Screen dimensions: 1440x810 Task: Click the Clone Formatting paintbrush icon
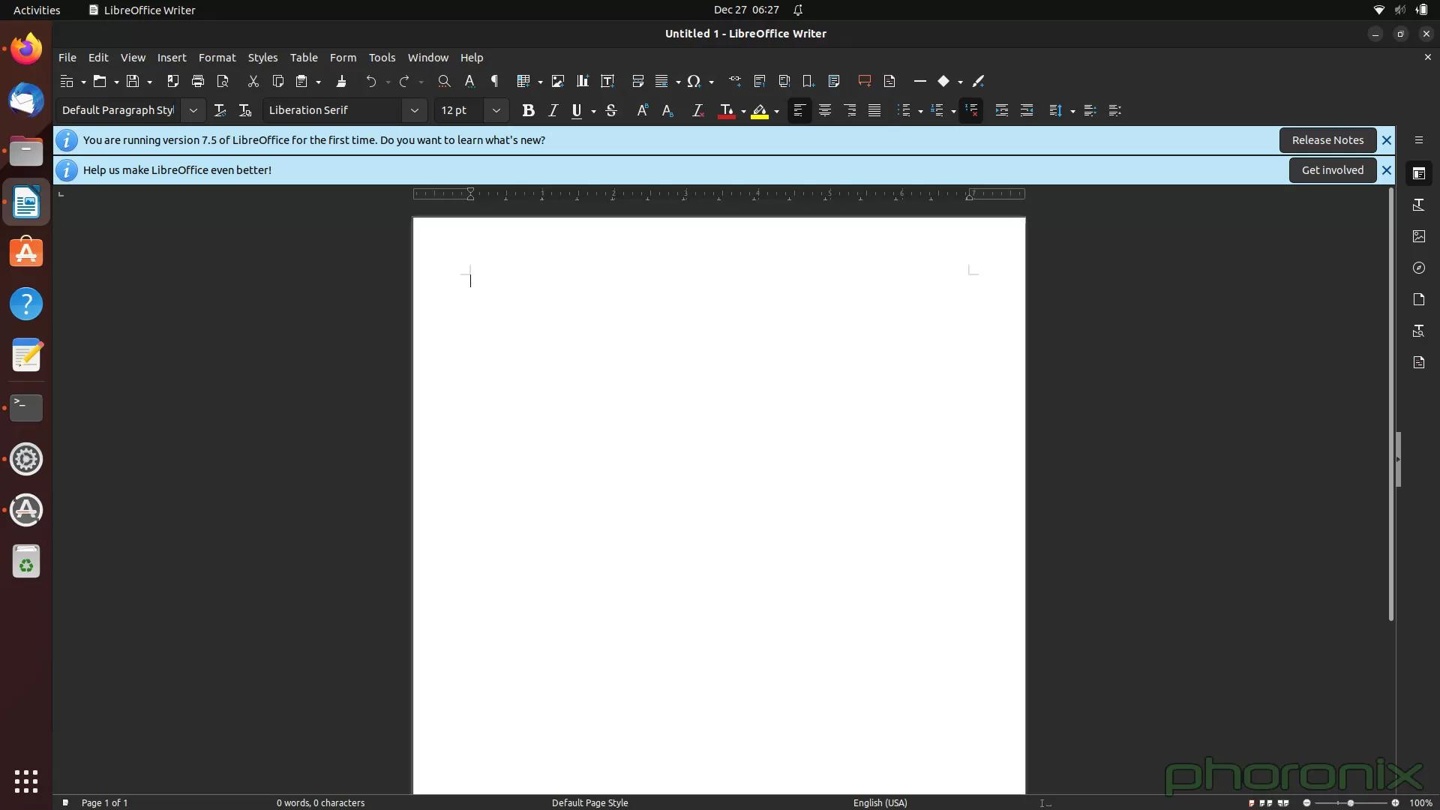(341, 81)
